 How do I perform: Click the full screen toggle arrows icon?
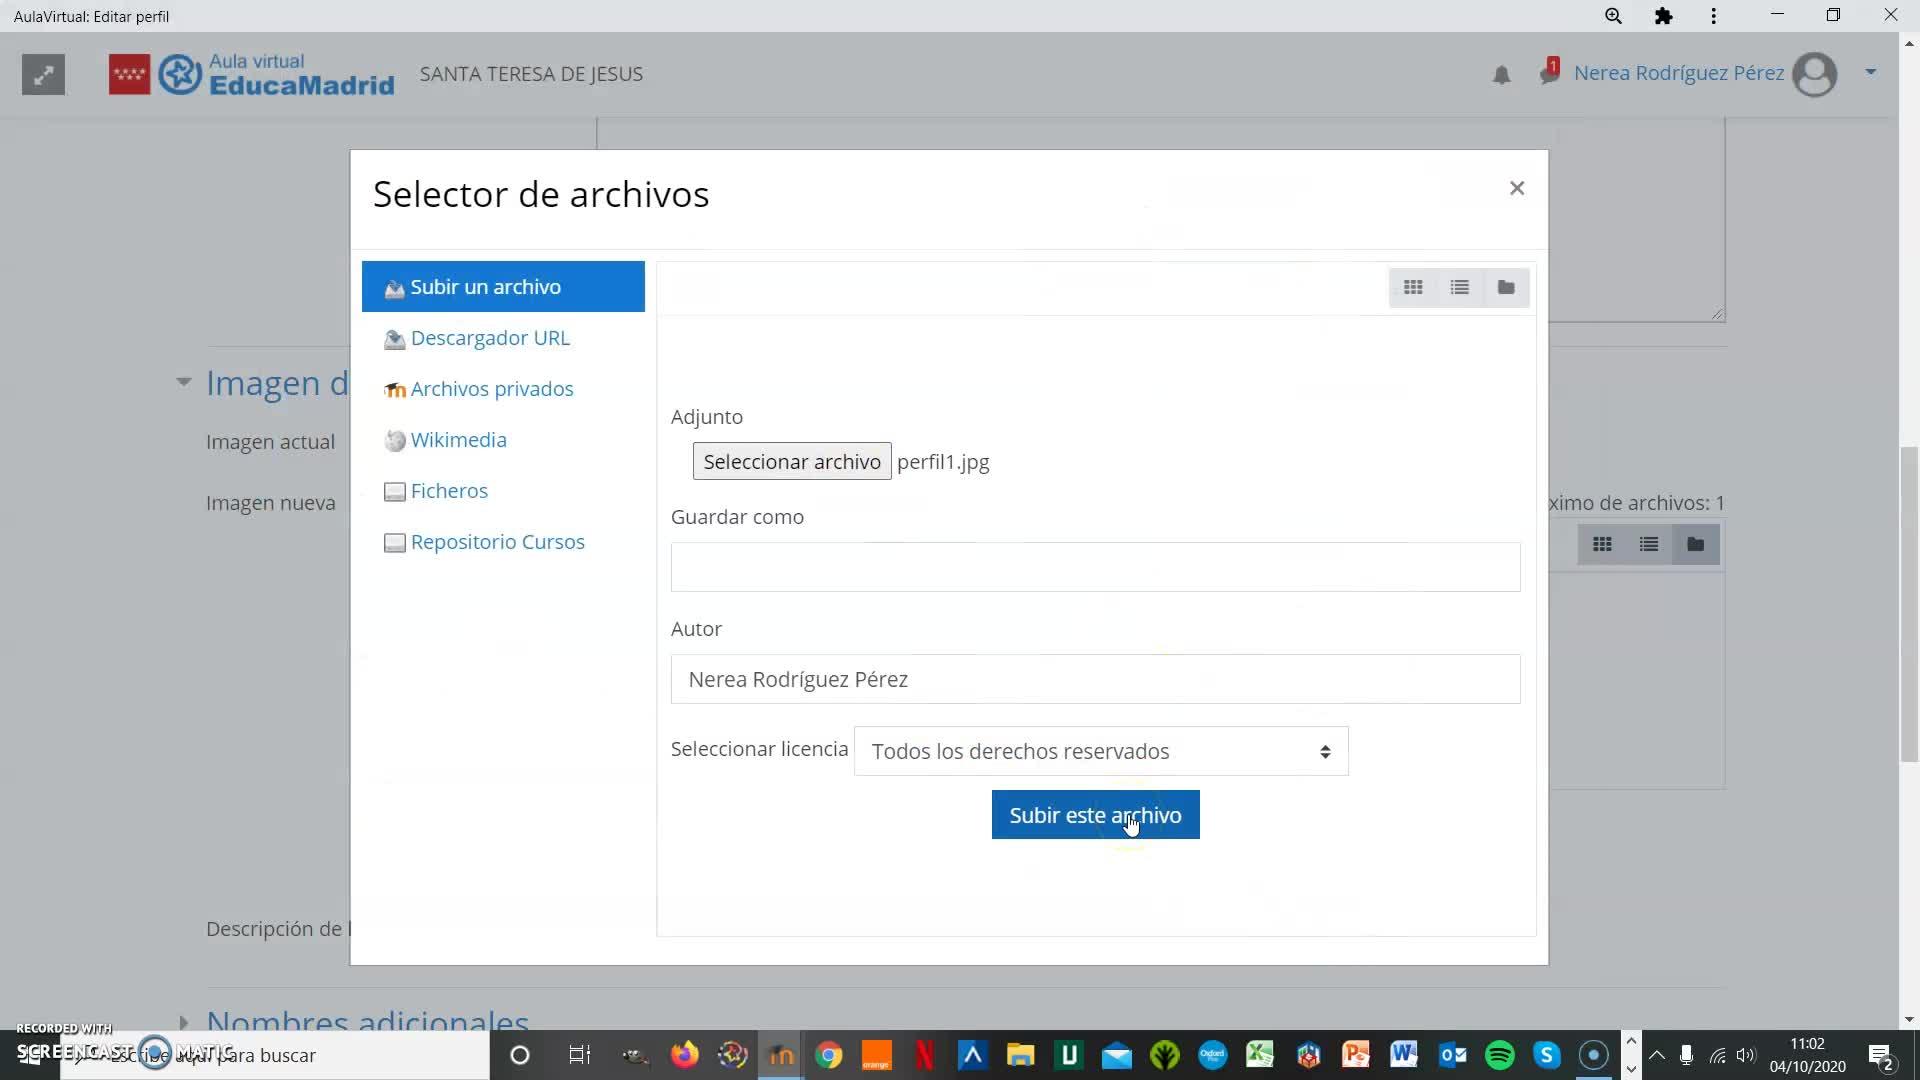pyautogui.click(x=43, y=75)
